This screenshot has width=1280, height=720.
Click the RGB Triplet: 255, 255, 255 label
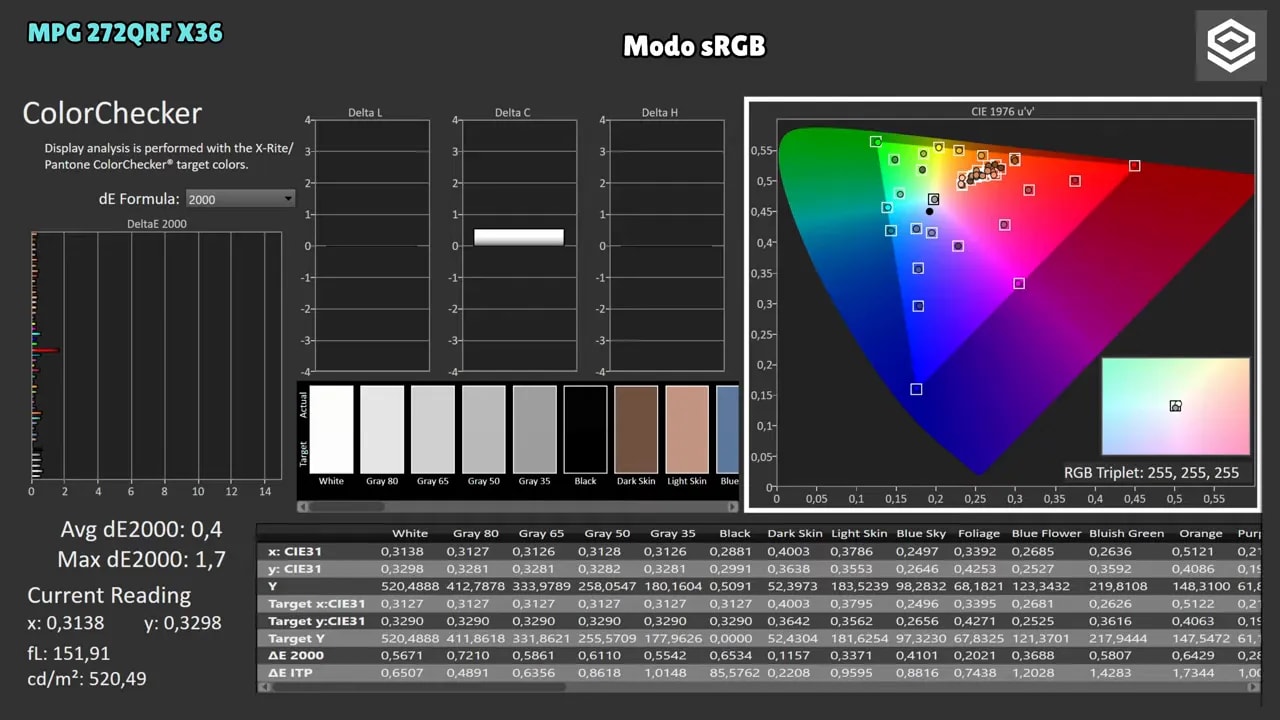tap(1151, 473)
